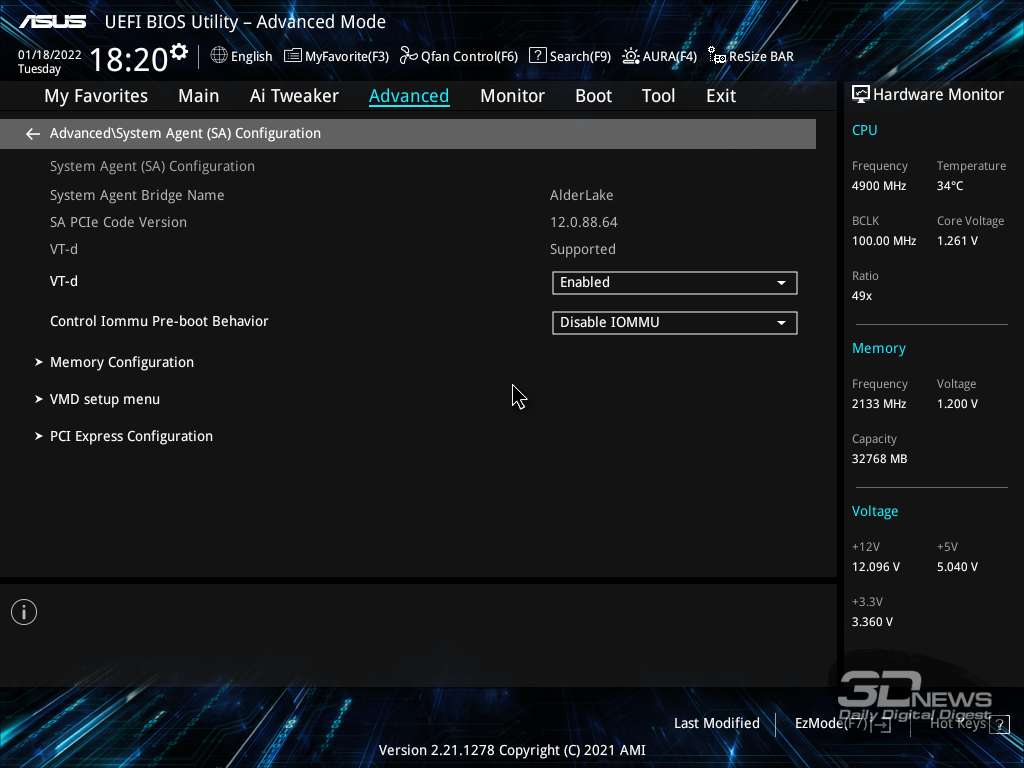Image resolution: width=1024 pixels, height=768 pixels.
Task: Click the +5V 5.040 V reading
Action: point(957,567)
